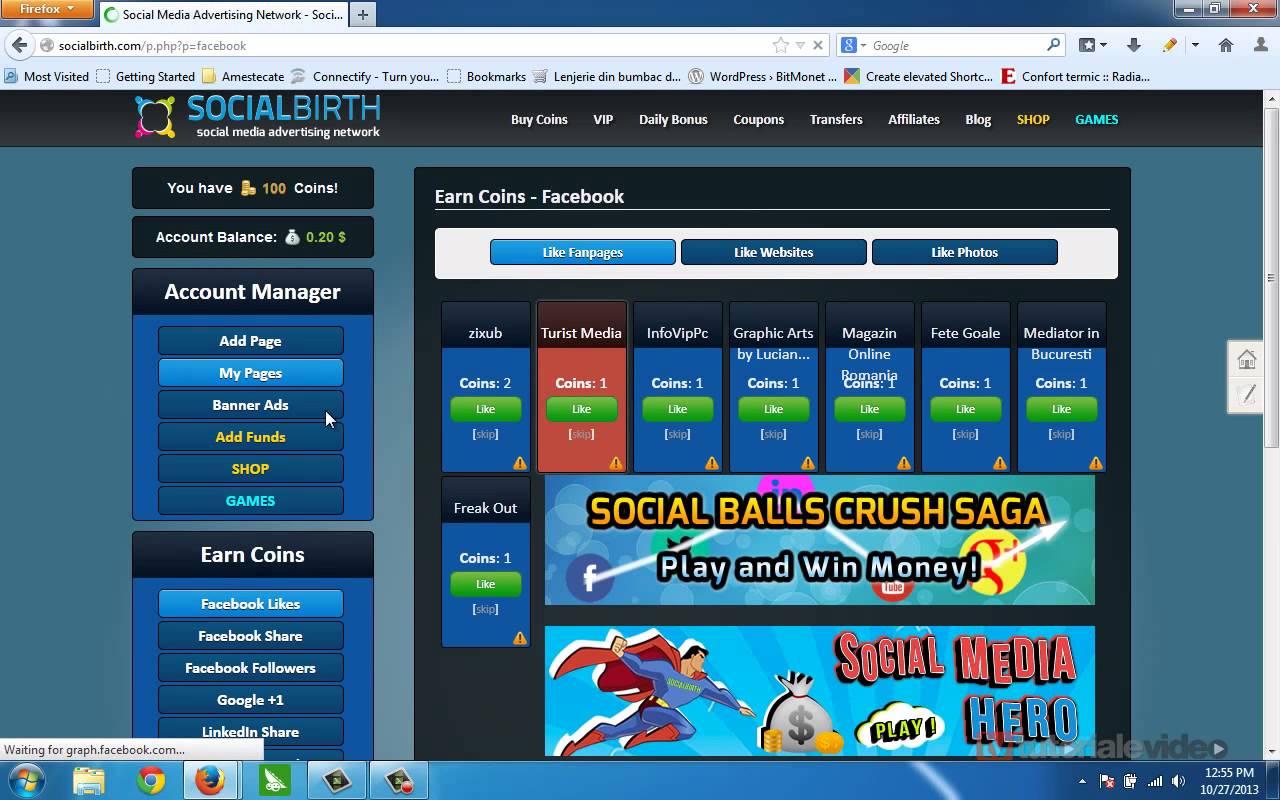The height and width of the screenshot is (800, 1280).
Task: Open the Affiliates menu item
Action: 914,119
